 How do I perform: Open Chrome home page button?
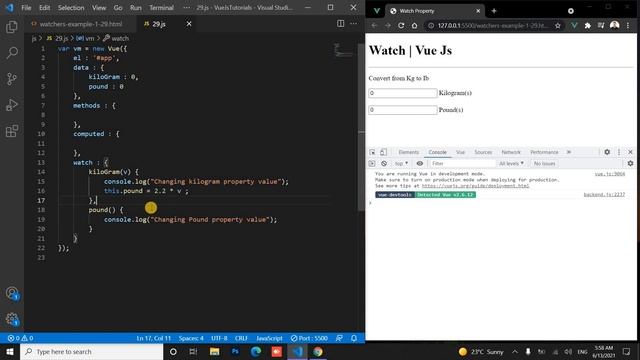414,25
